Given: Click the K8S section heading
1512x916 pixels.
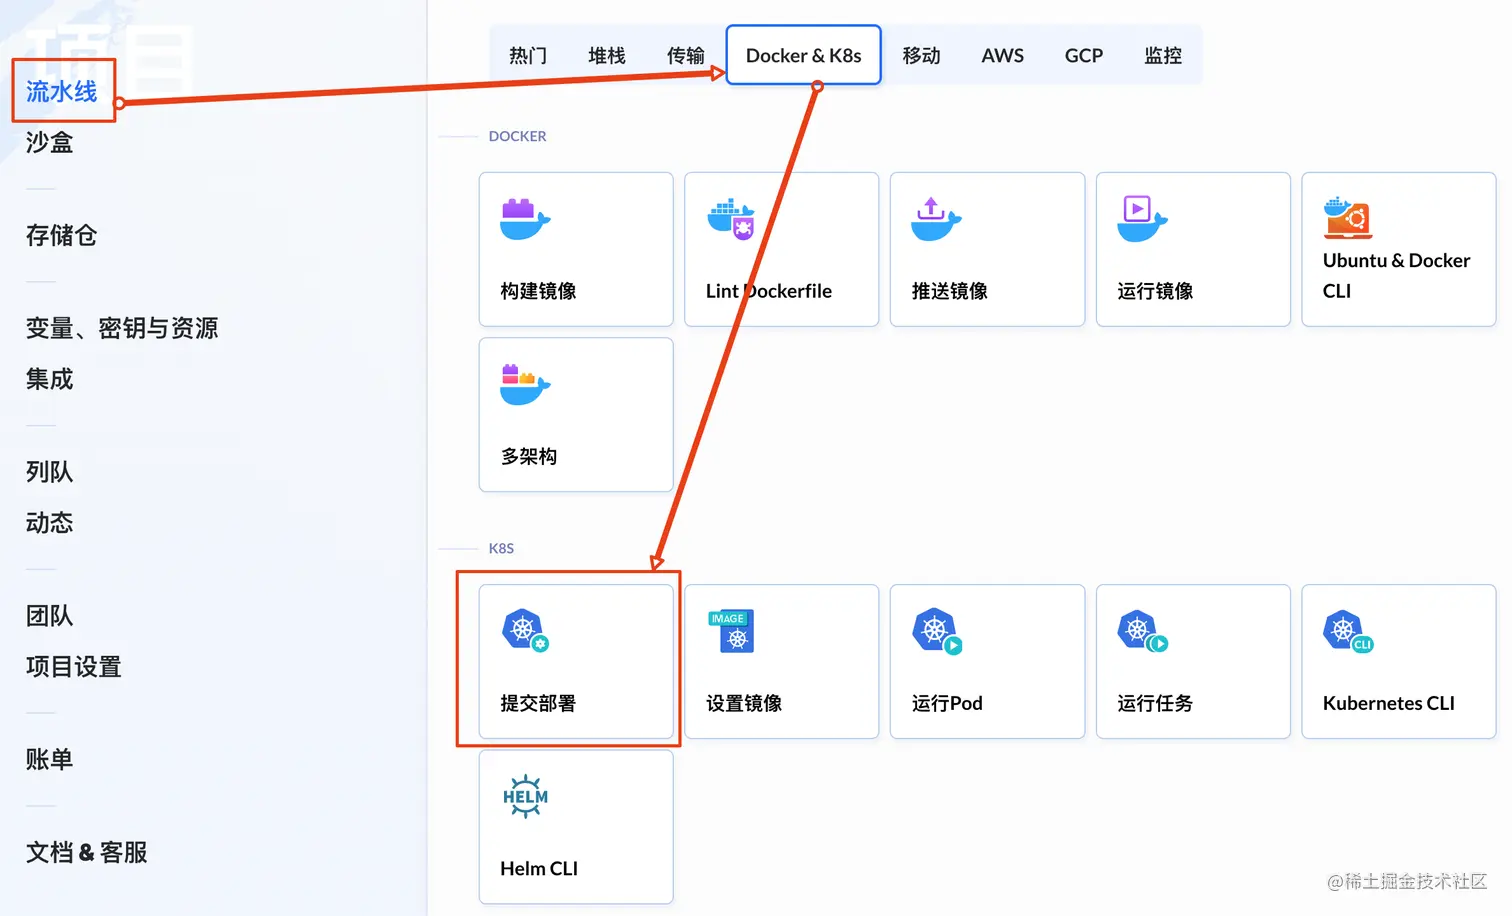Looking at the screenshot, I should pyautogui.click(x=501, y=548).
